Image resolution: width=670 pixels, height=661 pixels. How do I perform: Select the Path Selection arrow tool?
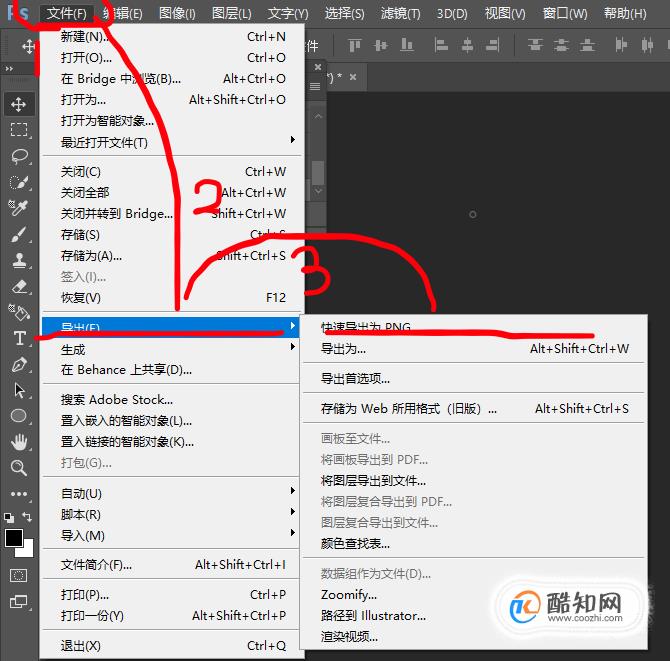pos(18,390)
